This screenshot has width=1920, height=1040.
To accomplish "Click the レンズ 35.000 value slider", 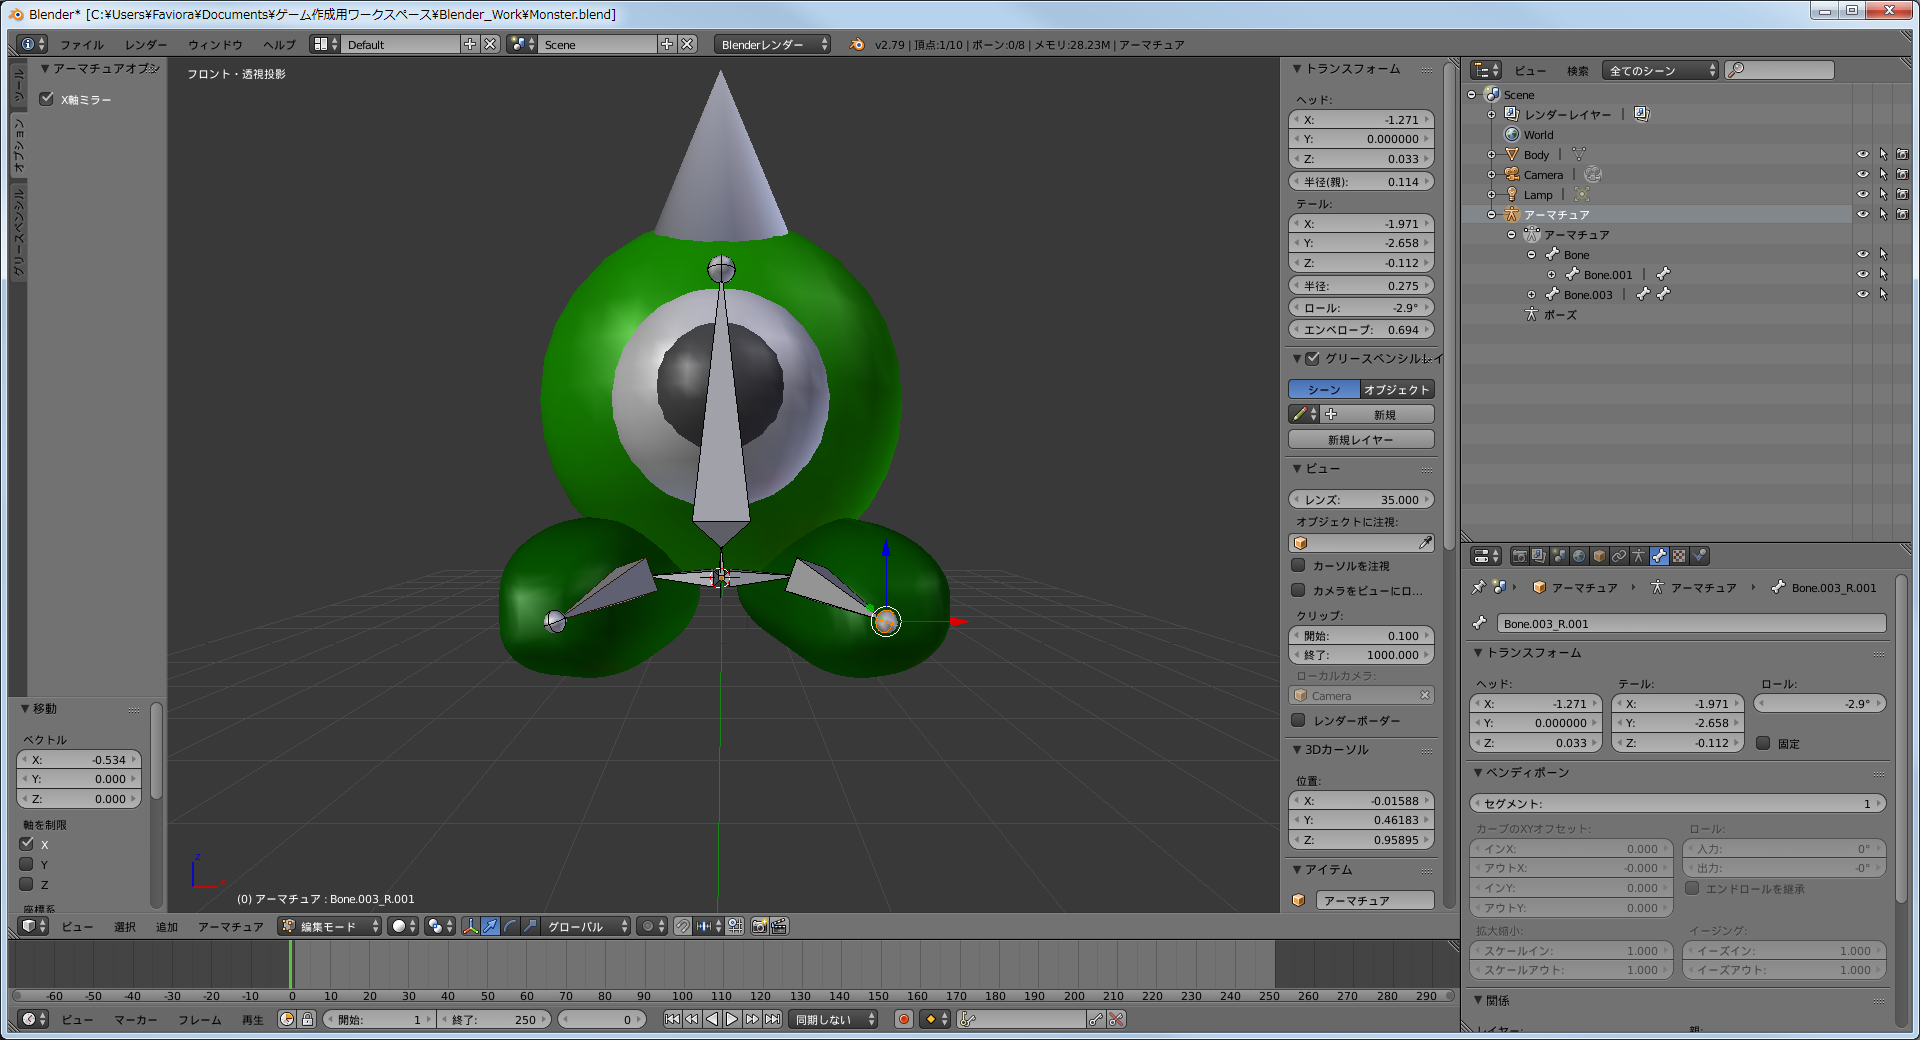I will click(x=1361, y=499).
